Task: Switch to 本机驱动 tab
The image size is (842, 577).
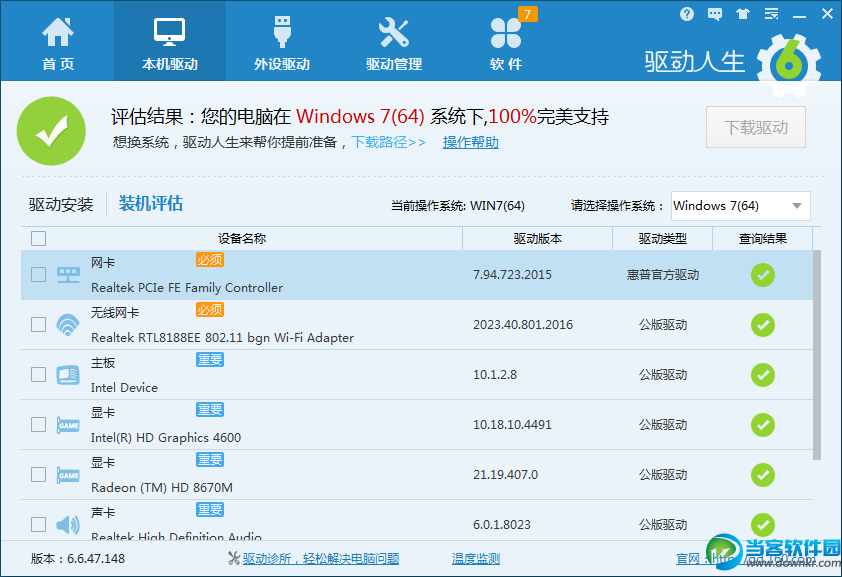Action: (x=170, y=42)
